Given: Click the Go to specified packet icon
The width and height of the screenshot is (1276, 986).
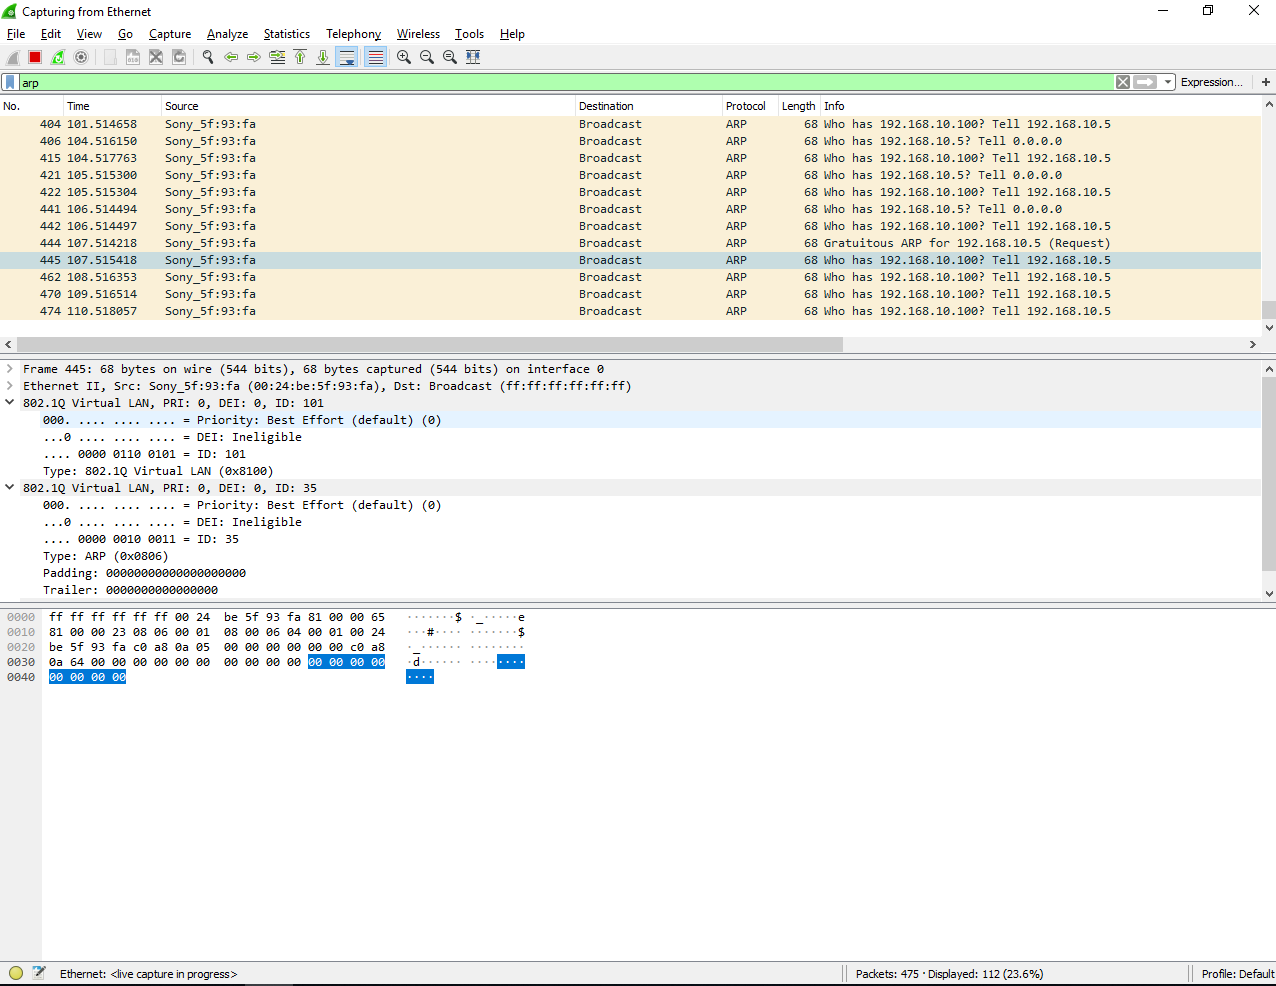Looking at the screenshot, I should click(x=277, y=57).
